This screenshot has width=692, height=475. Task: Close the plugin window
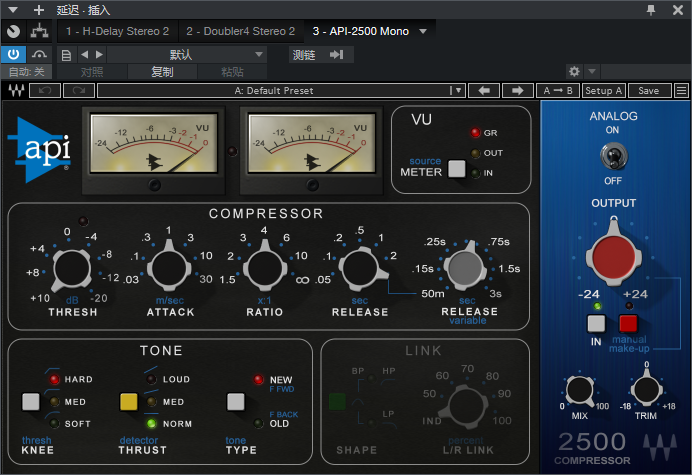tap(678, 10)
